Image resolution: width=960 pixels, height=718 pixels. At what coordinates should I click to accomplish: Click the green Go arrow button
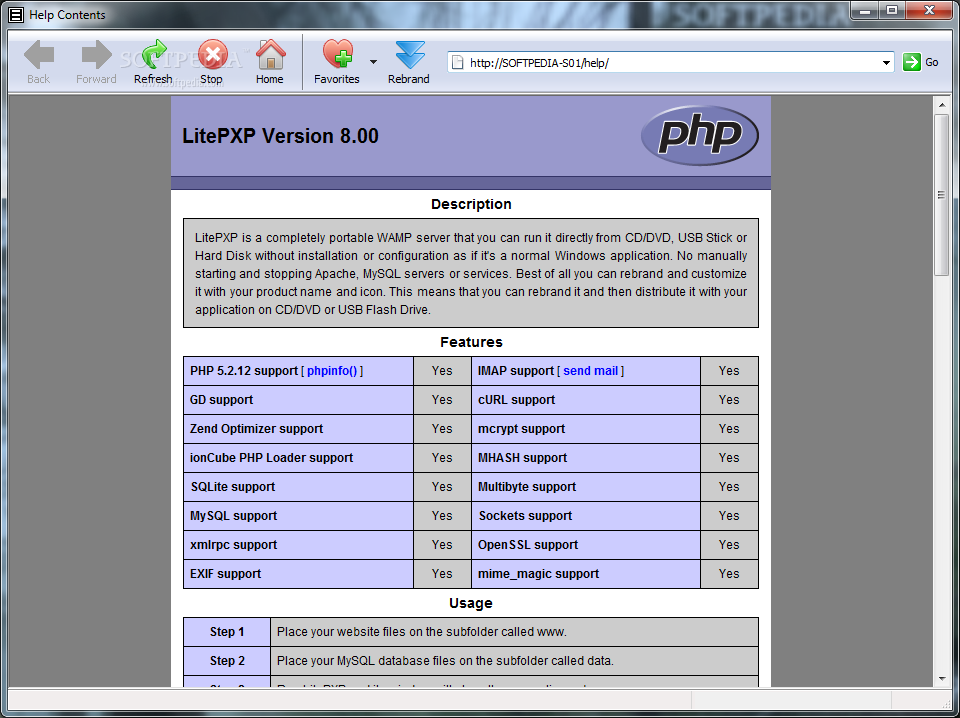(x=911, y=62)
